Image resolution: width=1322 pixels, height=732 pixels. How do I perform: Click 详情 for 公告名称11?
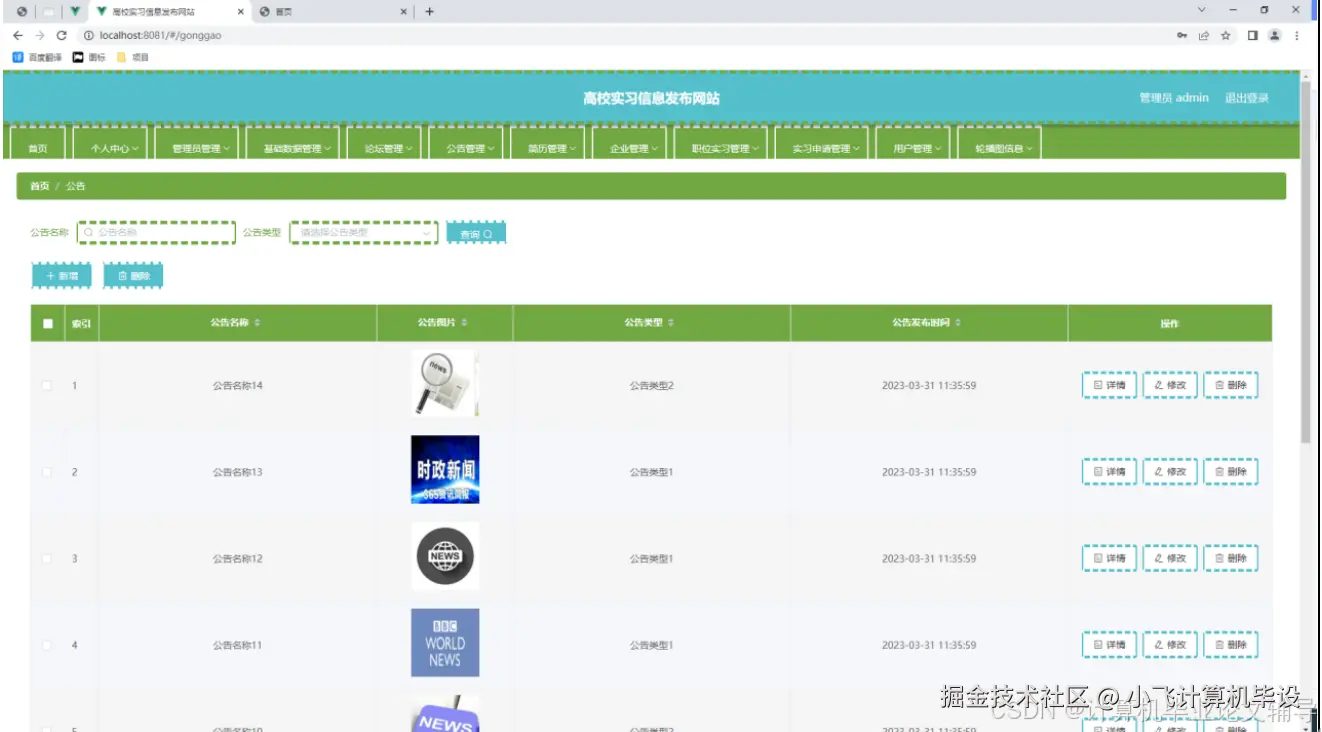(x=1109, y=645)
